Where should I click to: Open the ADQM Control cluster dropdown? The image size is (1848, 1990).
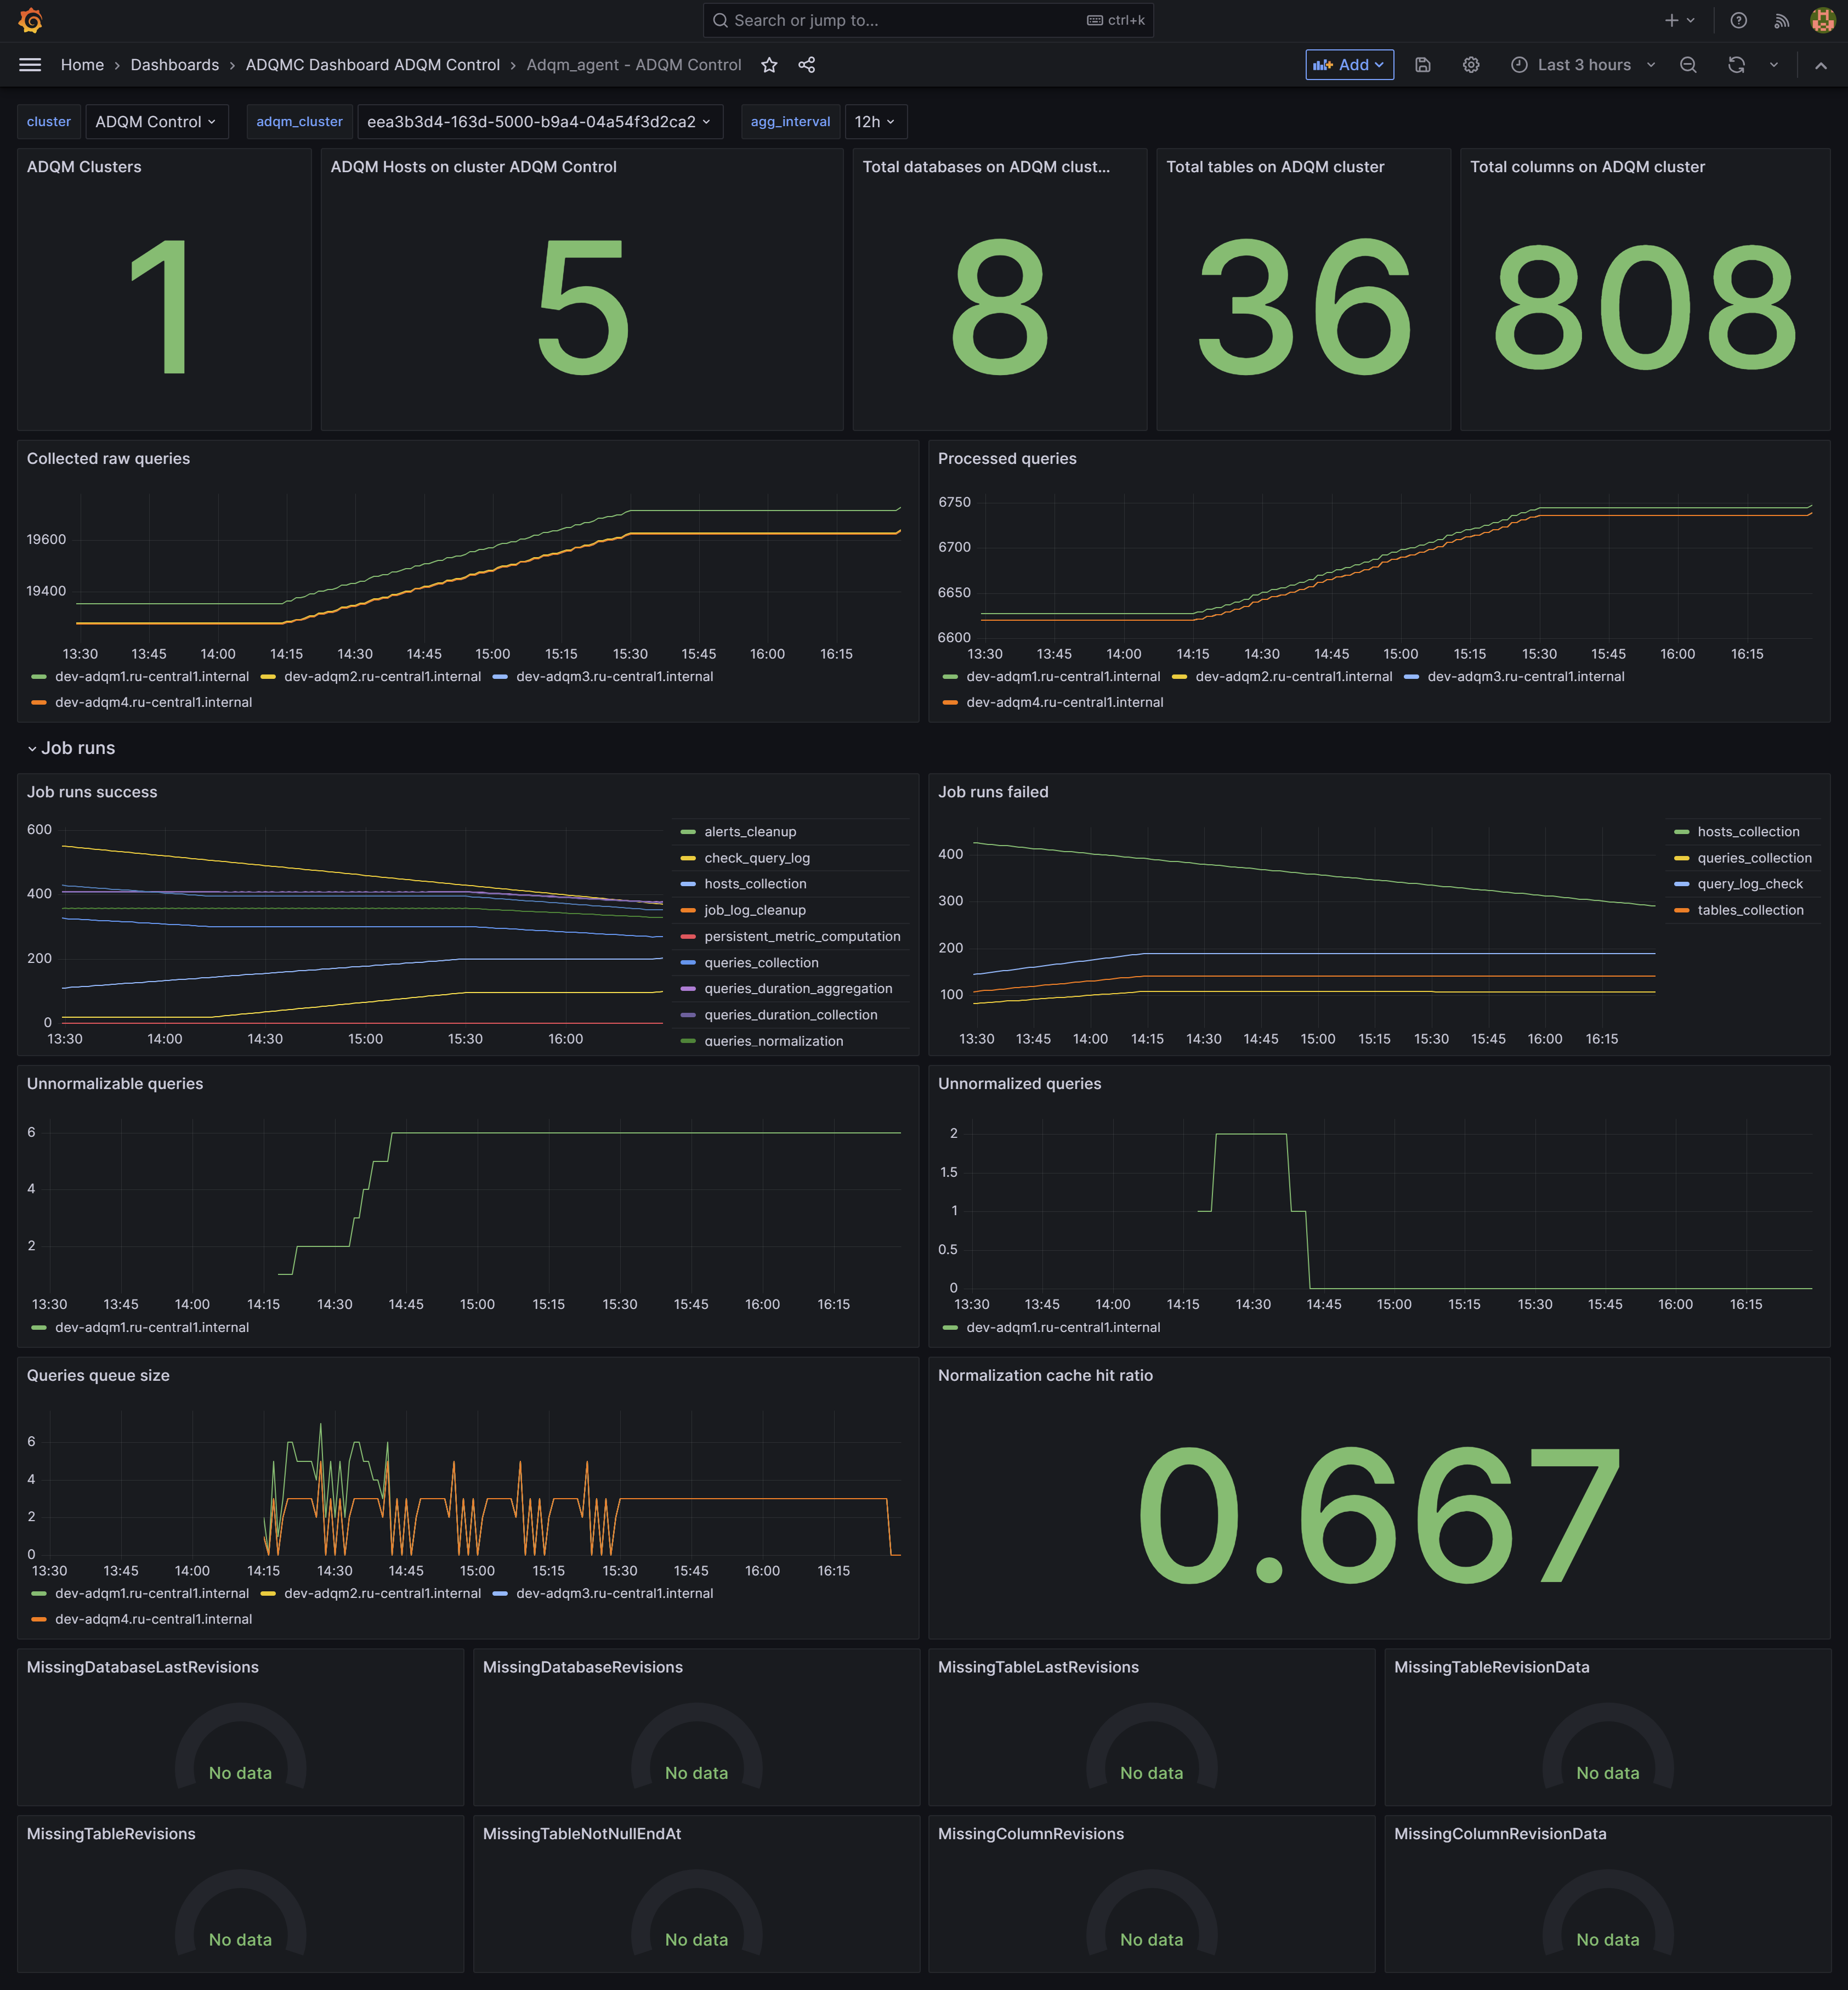point(156,121)
